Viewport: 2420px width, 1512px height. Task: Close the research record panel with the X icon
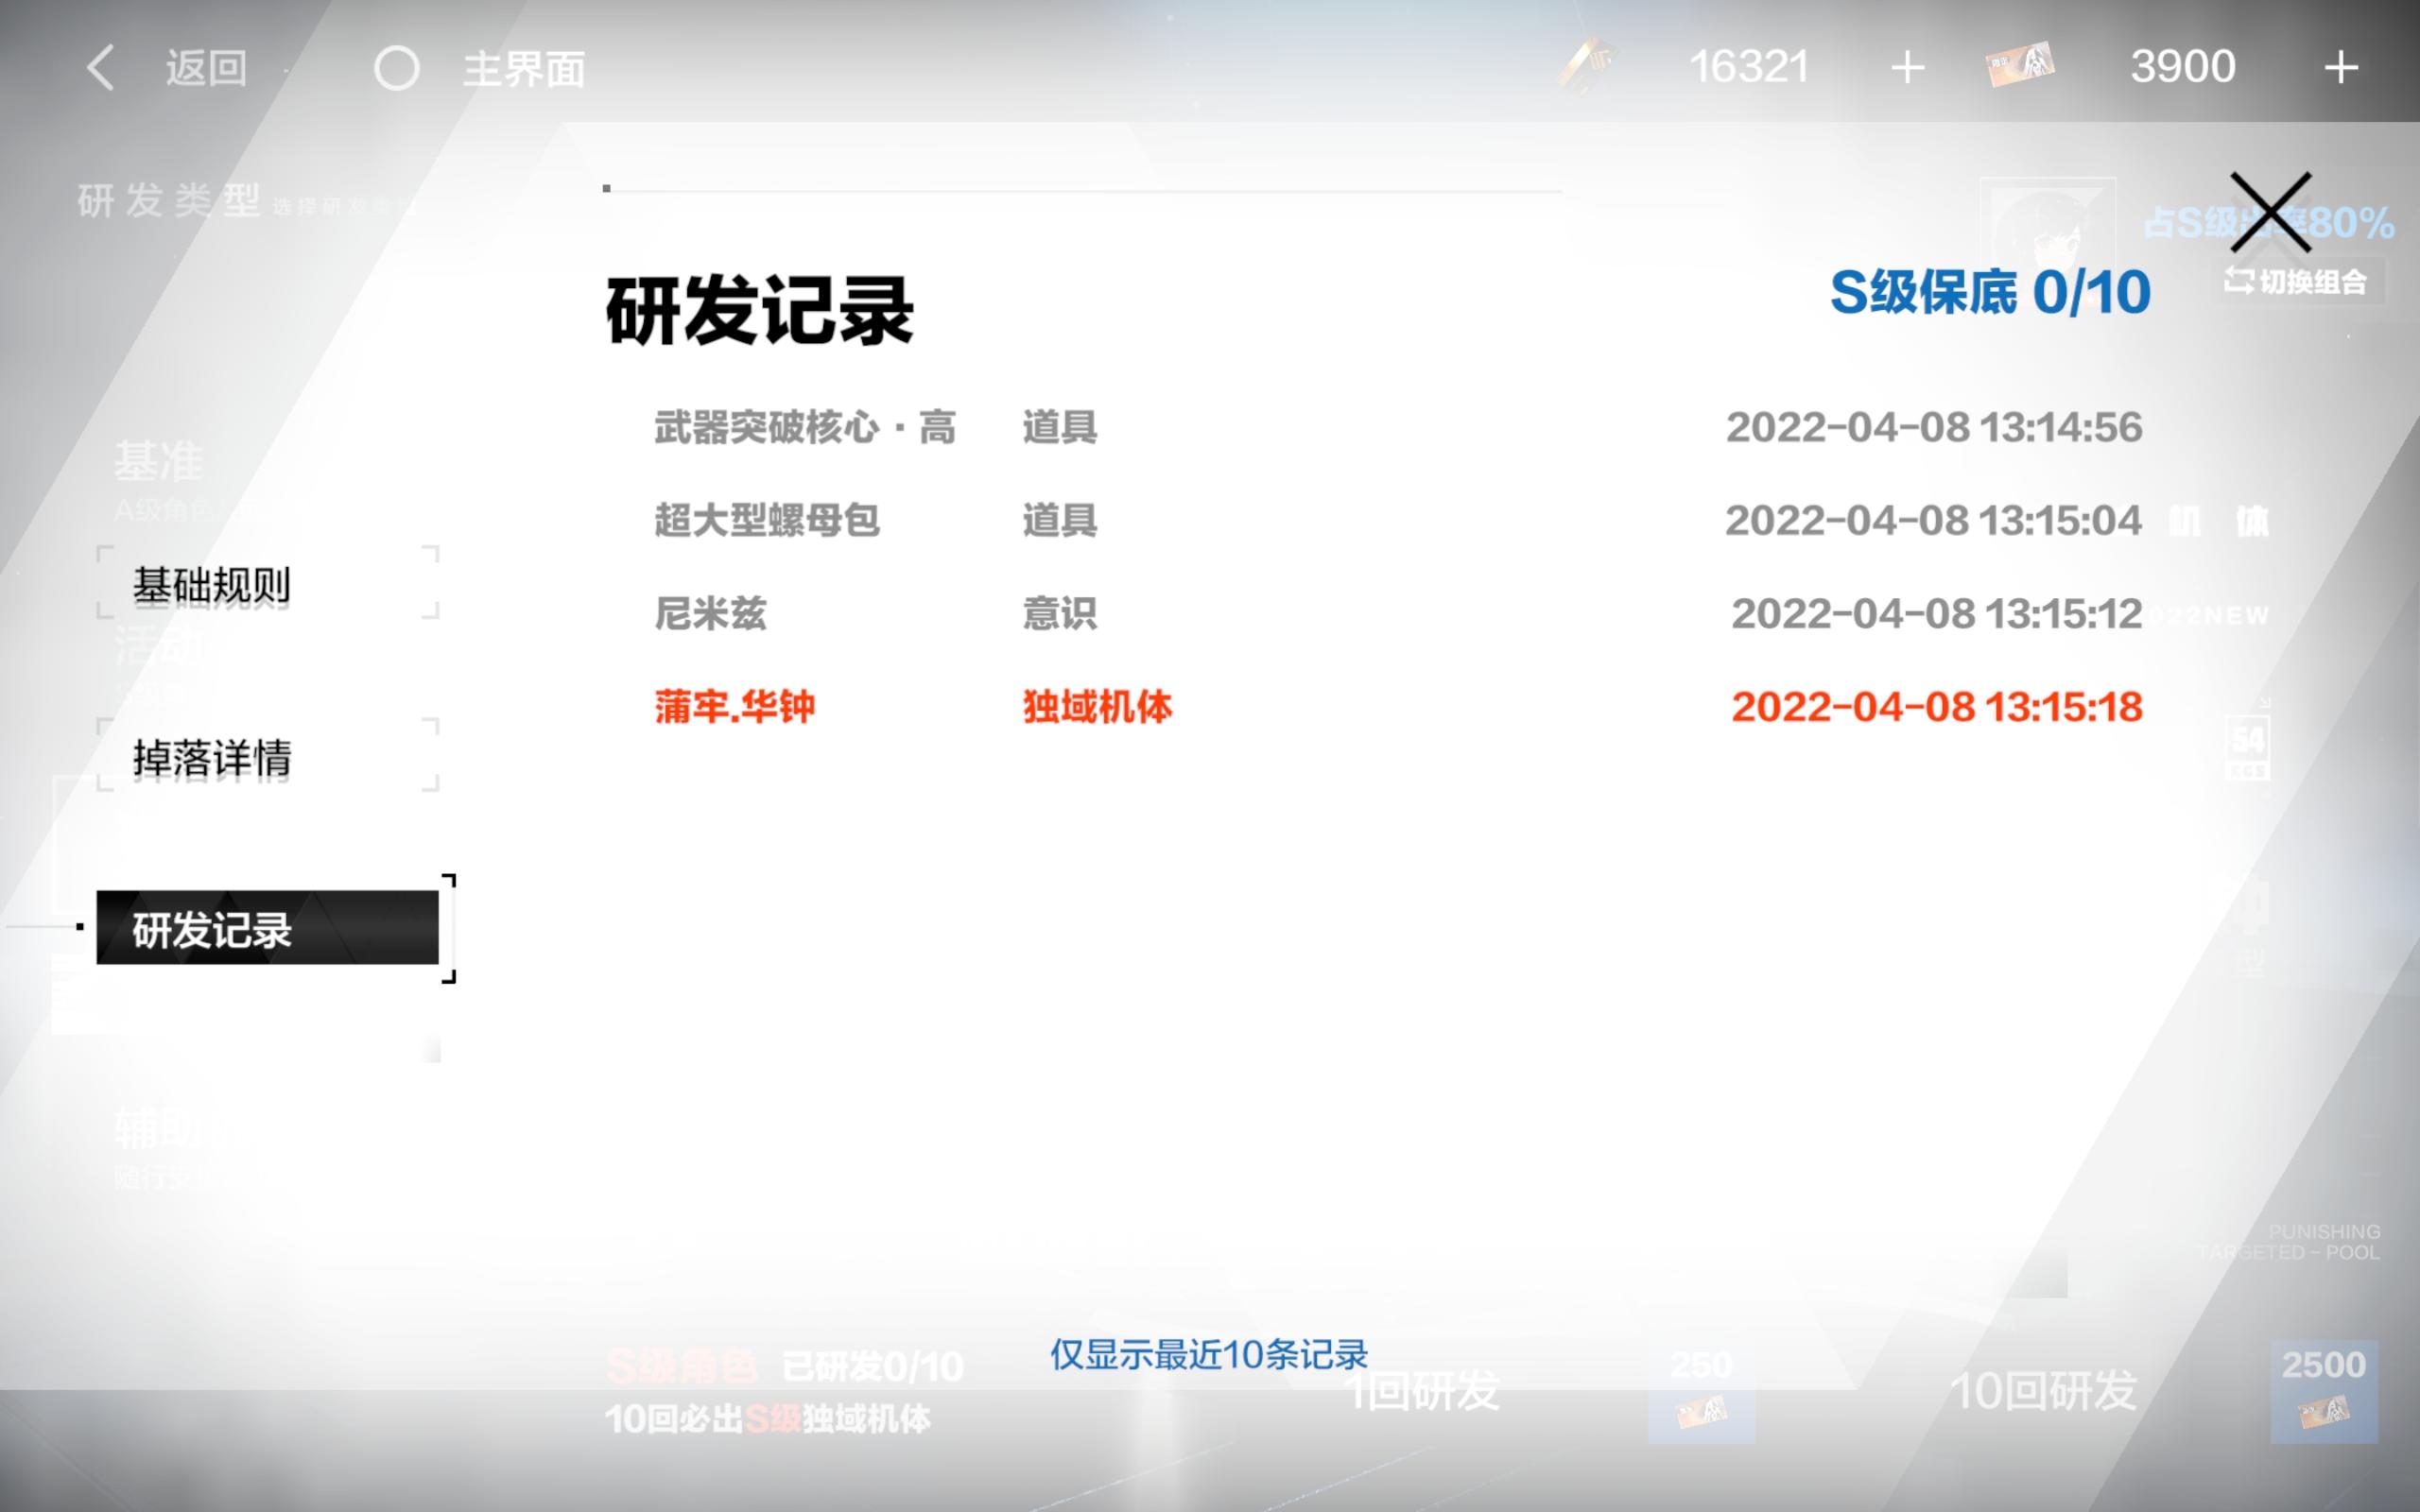coord(2269,212)
